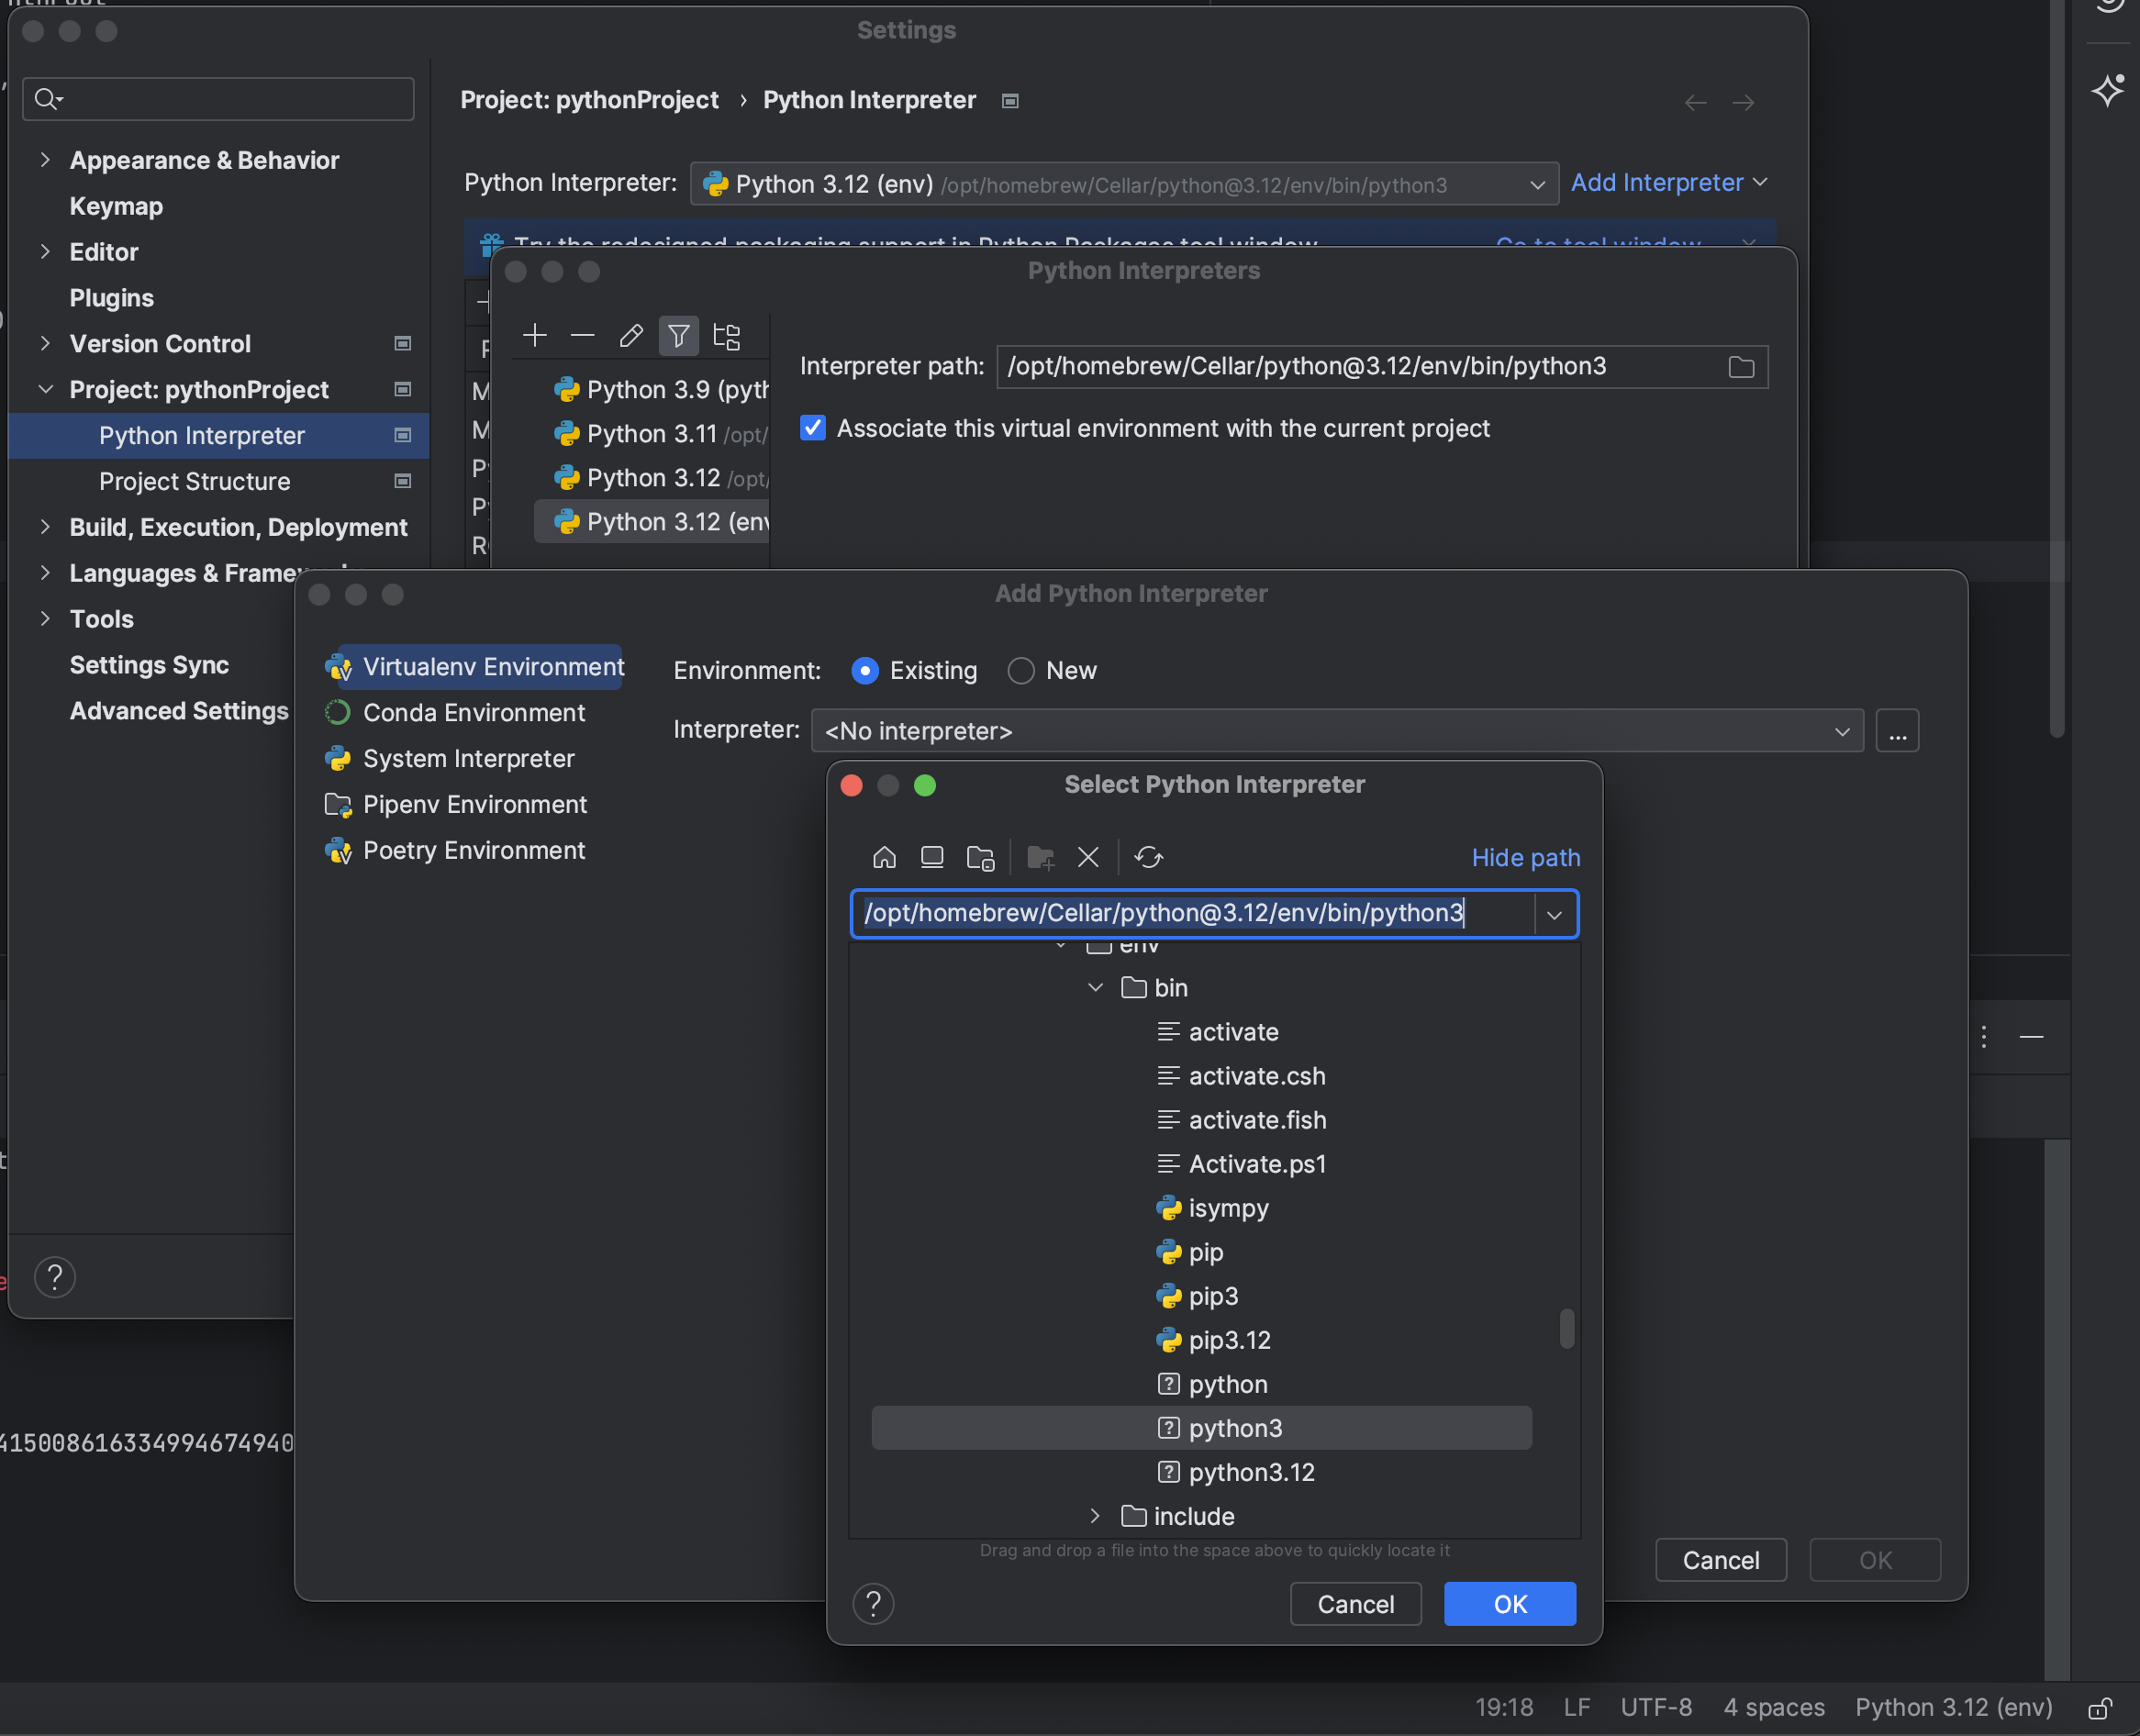Image resolution: width=2140 pixels, height=1736 pixels.
Task: Cancel the Add Python Interpreter dialog
Action: pos(1720,1560)
